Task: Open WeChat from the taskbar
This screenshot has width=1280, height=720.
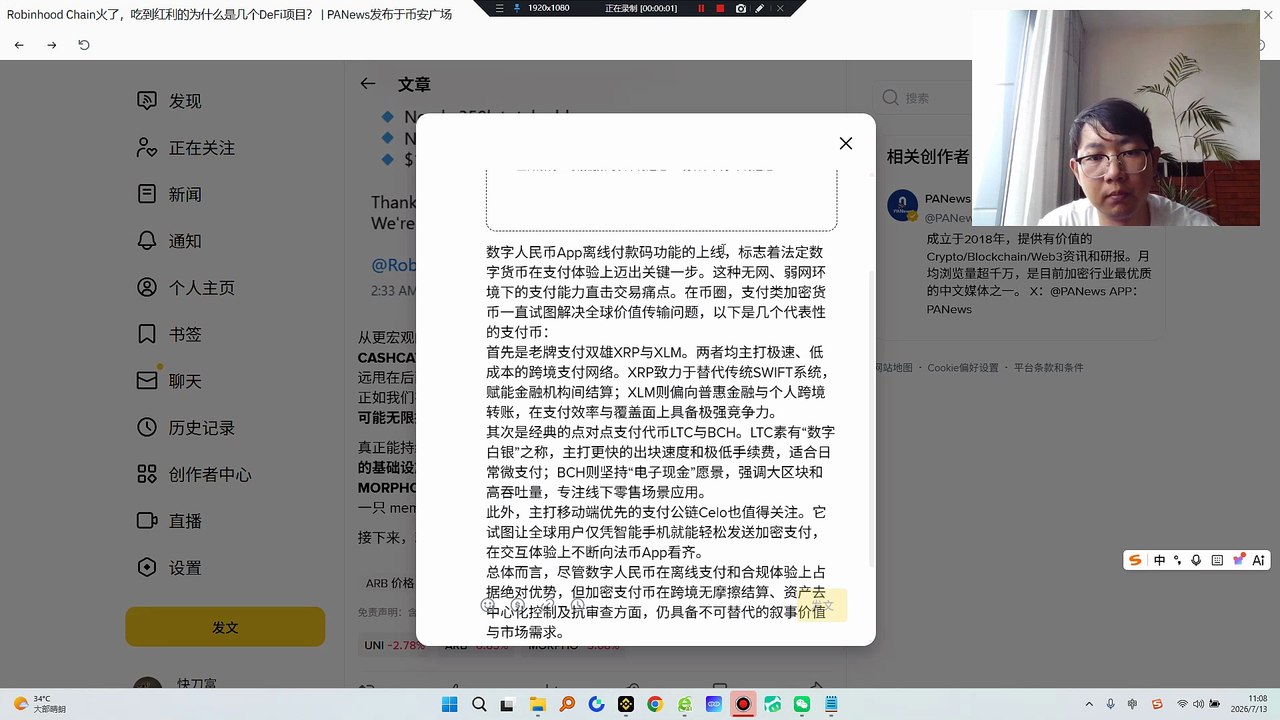Action: pos(802,704)
